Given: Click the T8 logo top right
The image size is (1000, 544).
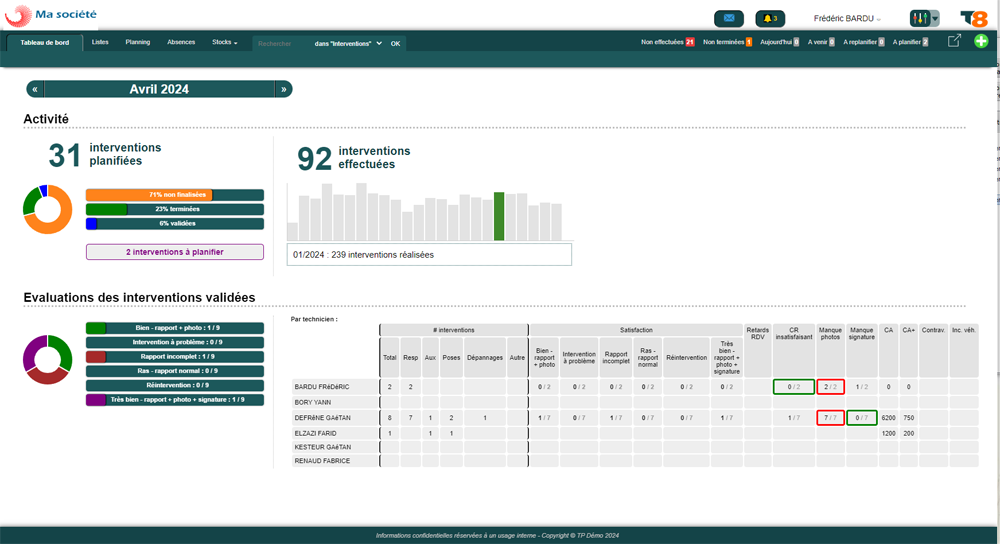Looking at the screenshot, I should click(974, 18).
